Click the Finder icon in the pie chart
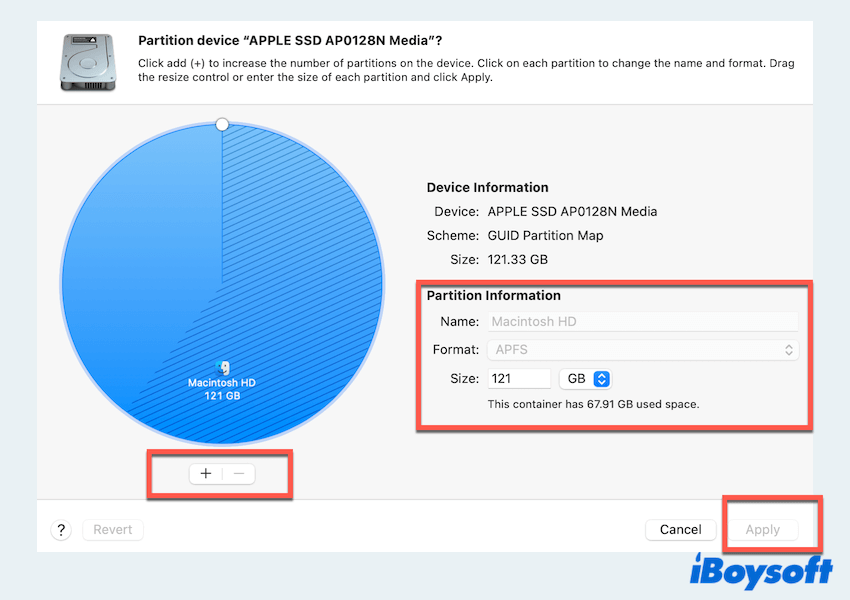This screenshot has width=850, height=600. (222, 368)
